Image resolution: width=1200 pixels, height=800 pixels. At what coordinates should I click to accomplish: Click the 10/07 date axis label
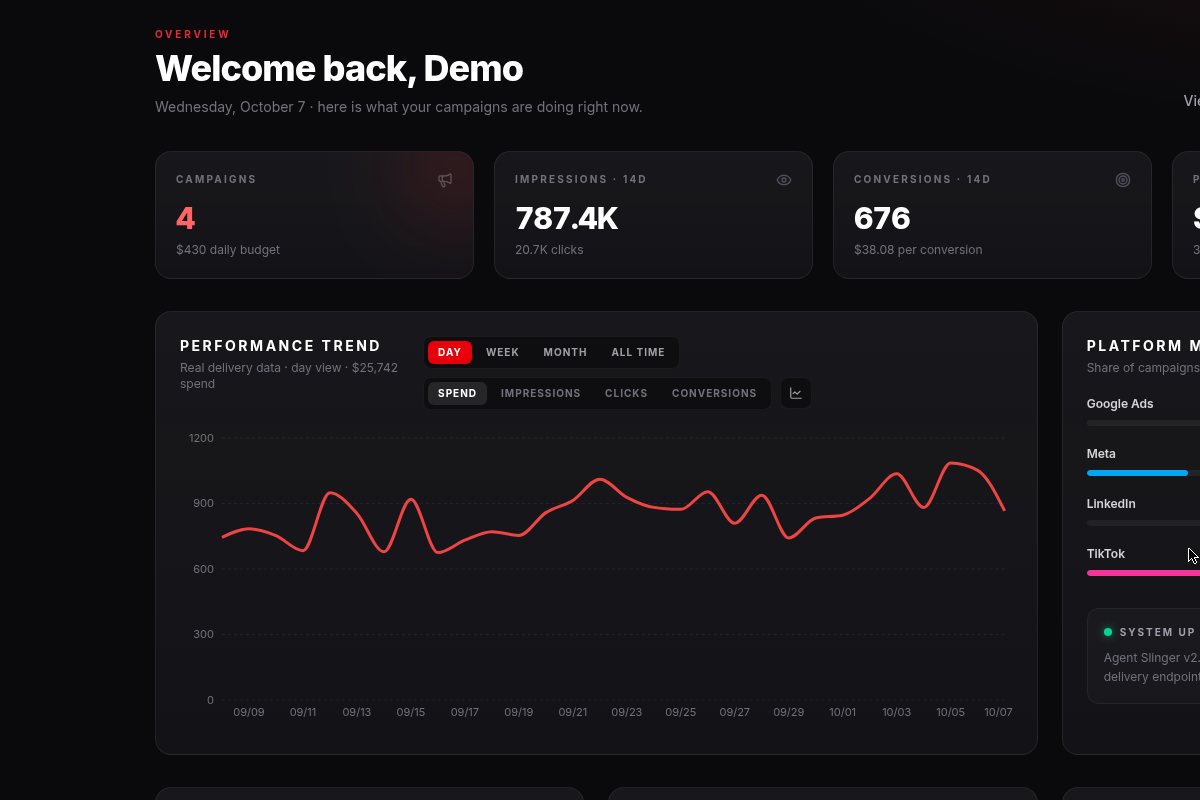998,713
